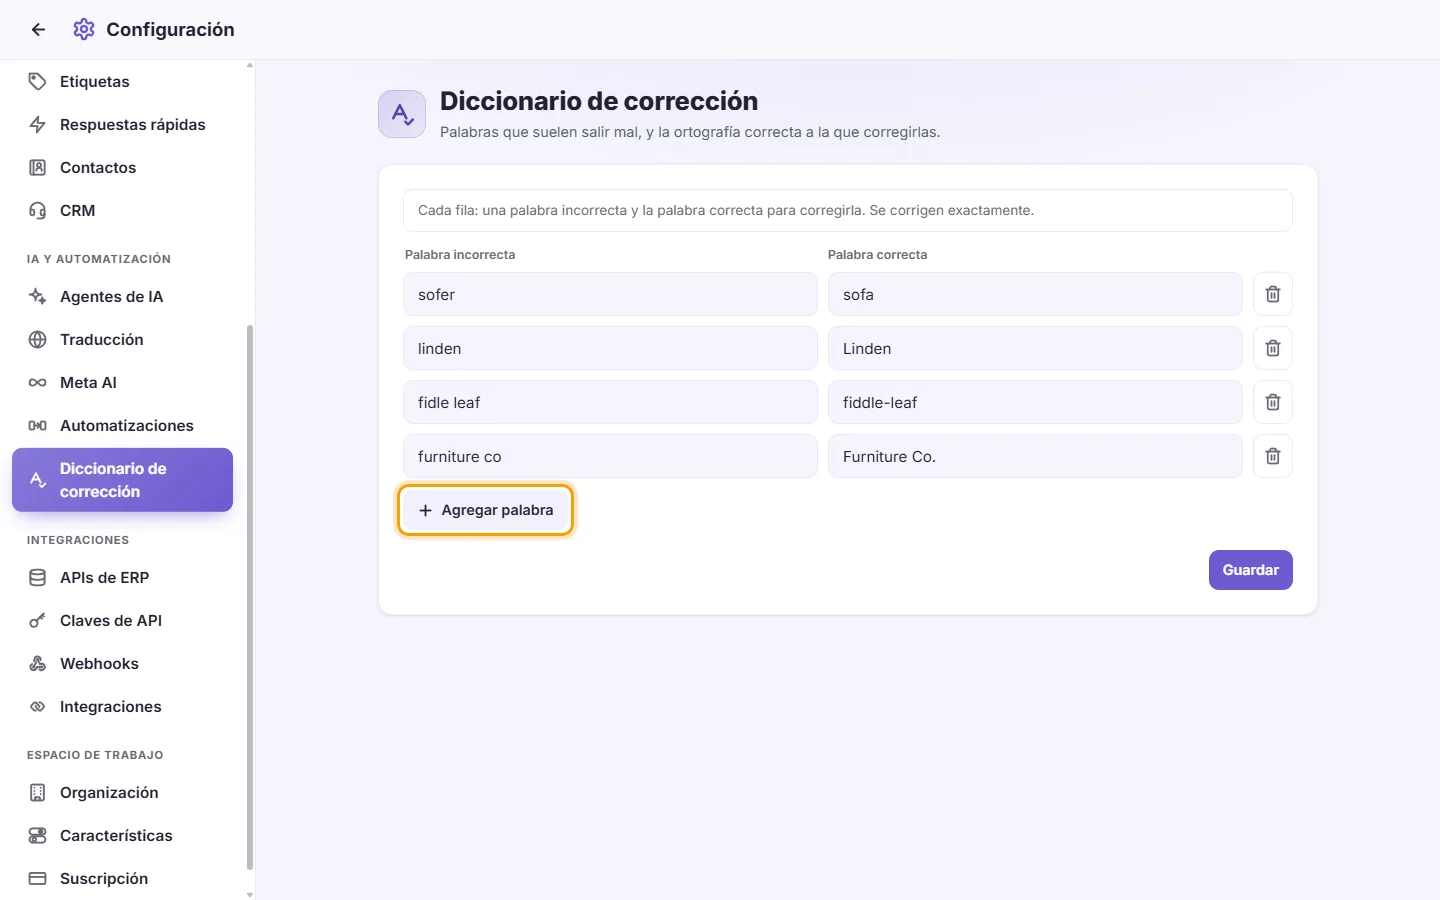Delete the fidle leaf correction row
The image size is (1440, 900).
coord(1273,402)
